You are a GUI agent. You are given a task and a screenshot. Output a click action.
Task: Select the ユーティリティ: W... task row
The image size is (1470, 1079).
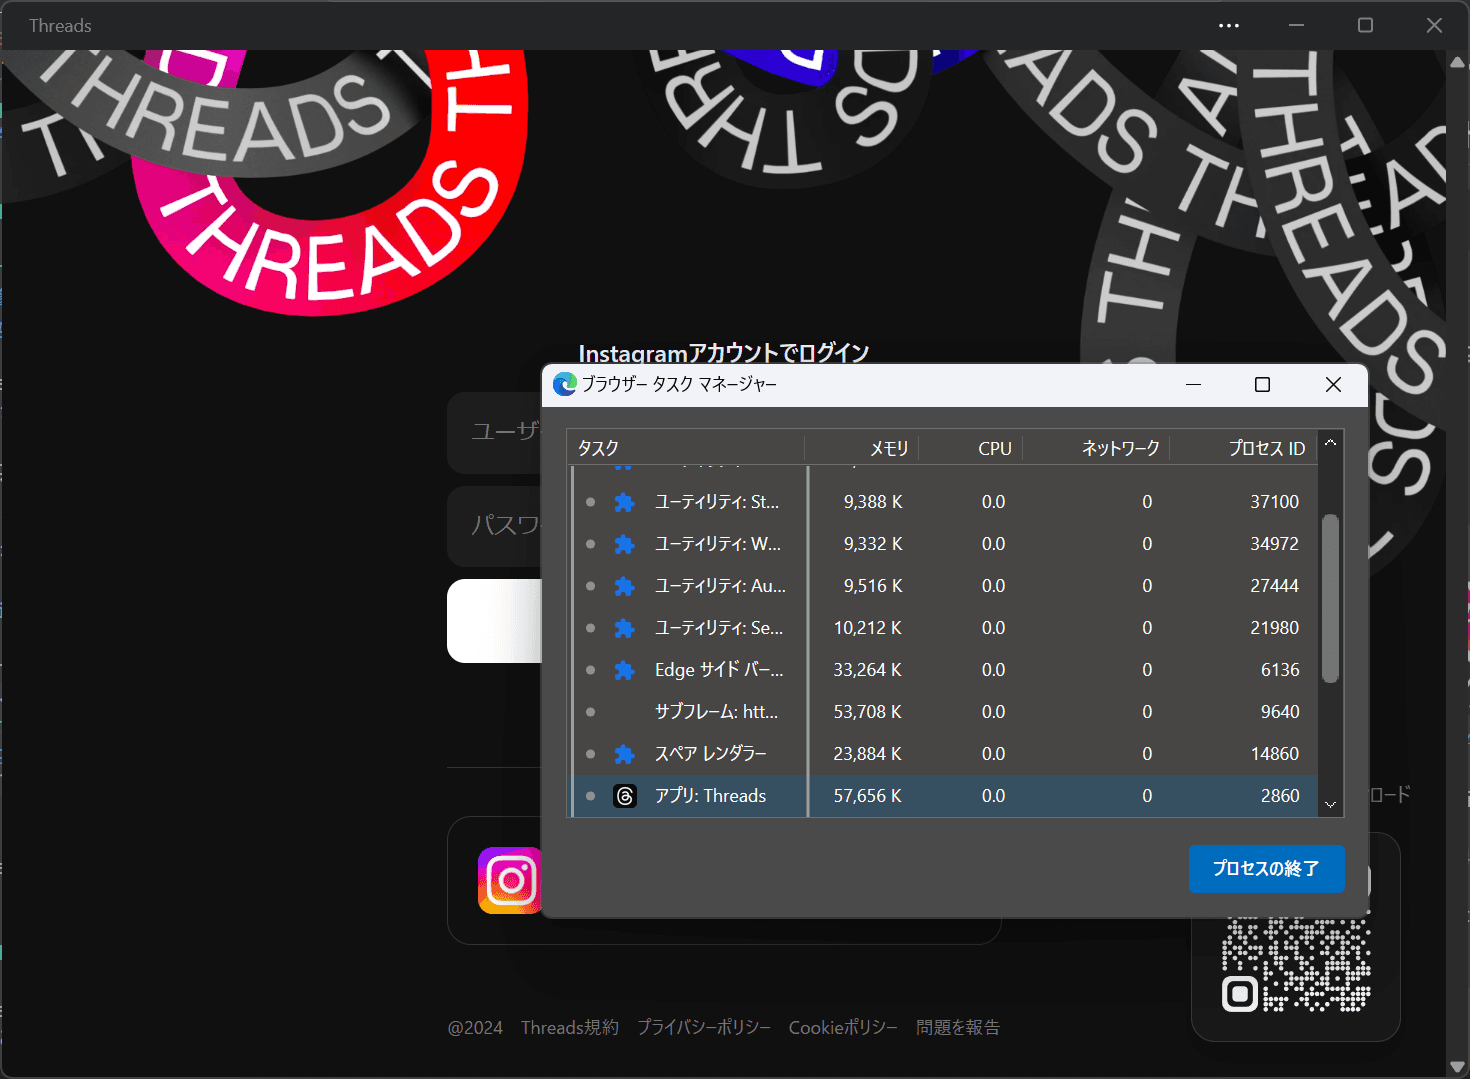point(943,544)
